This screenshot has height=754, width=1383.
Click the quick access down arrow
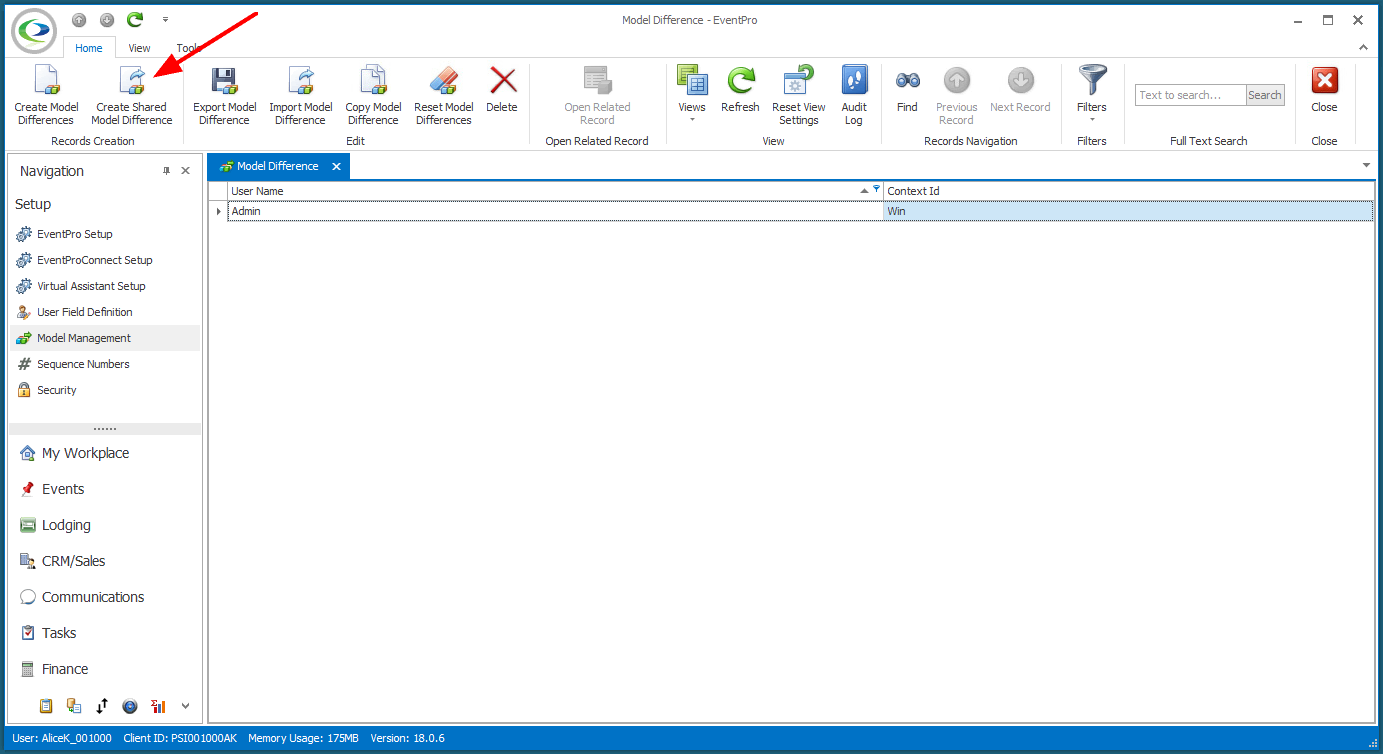[x=107, y=20]
